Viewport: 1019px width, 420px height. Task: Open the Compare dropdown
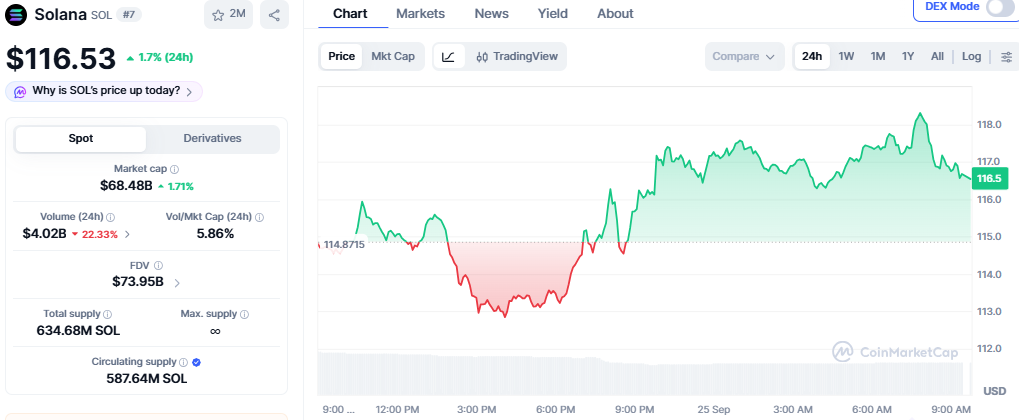744,57
